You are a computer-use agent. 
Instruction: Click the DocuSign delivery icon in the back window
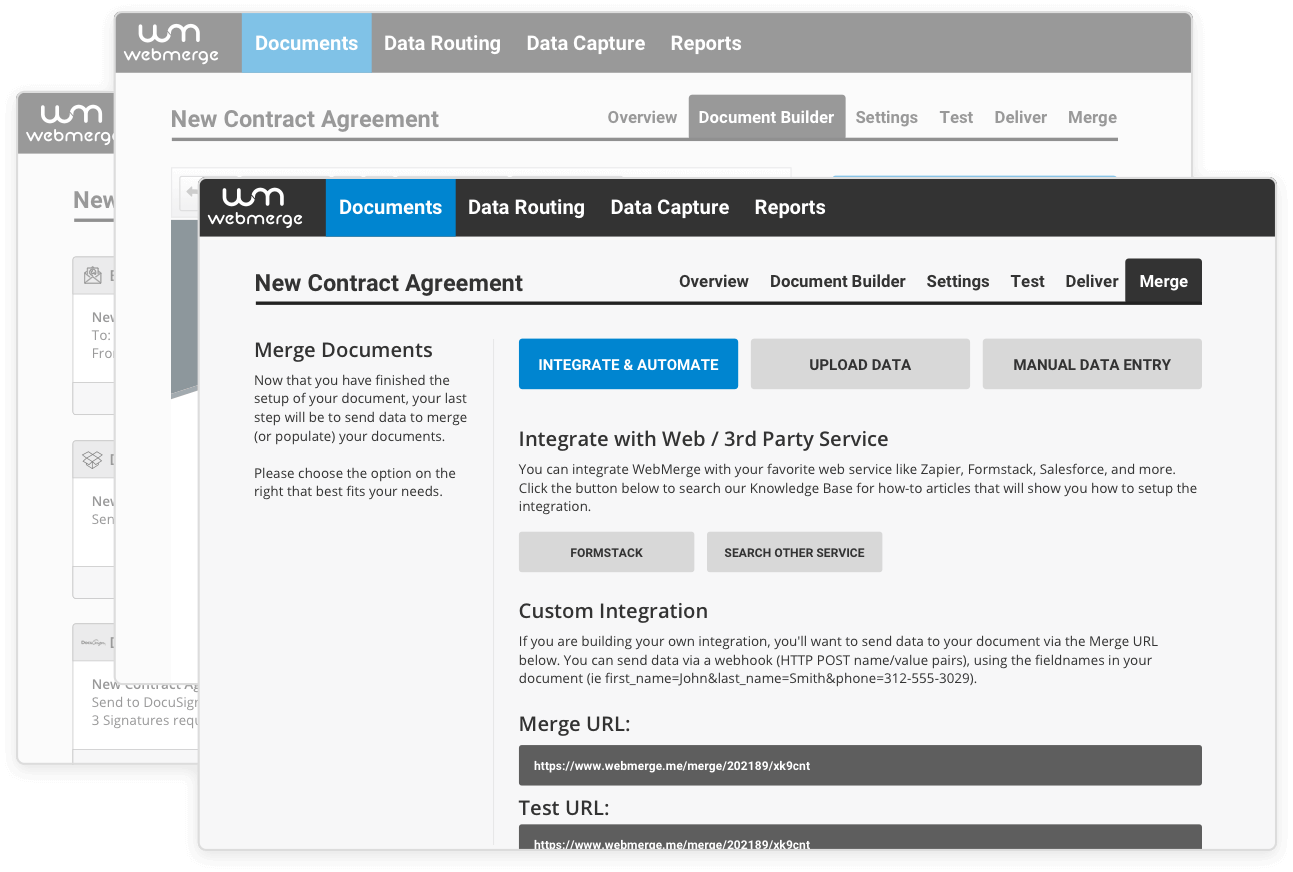(x=93, y=642)
